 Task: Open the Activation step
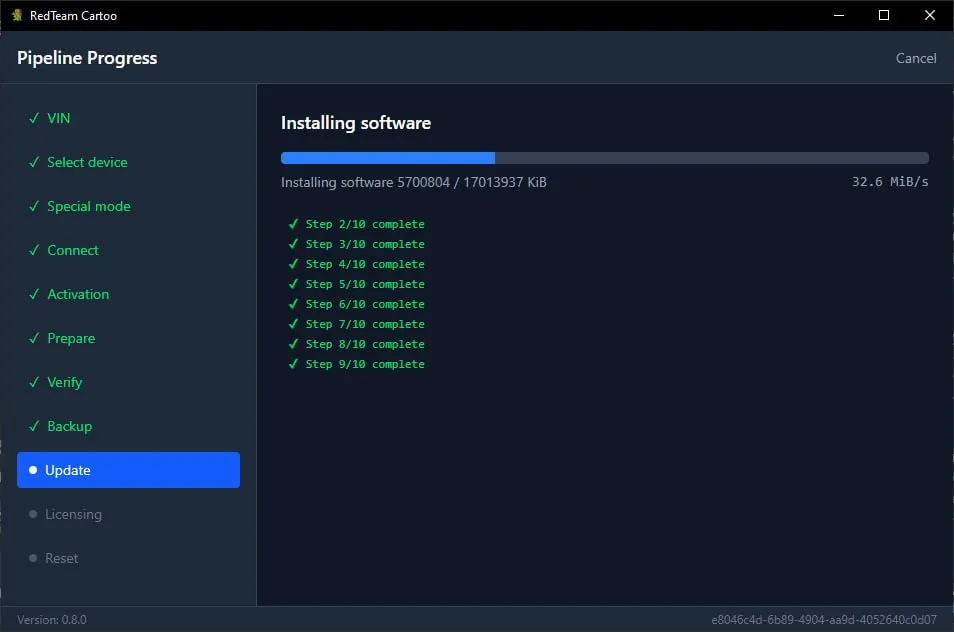[x=128, y=294]
